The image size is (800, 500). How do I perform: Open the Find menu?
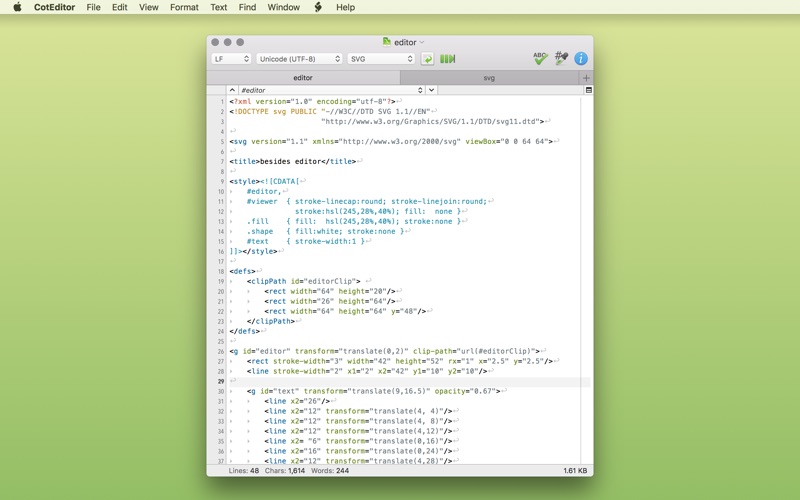click(247, 7)
